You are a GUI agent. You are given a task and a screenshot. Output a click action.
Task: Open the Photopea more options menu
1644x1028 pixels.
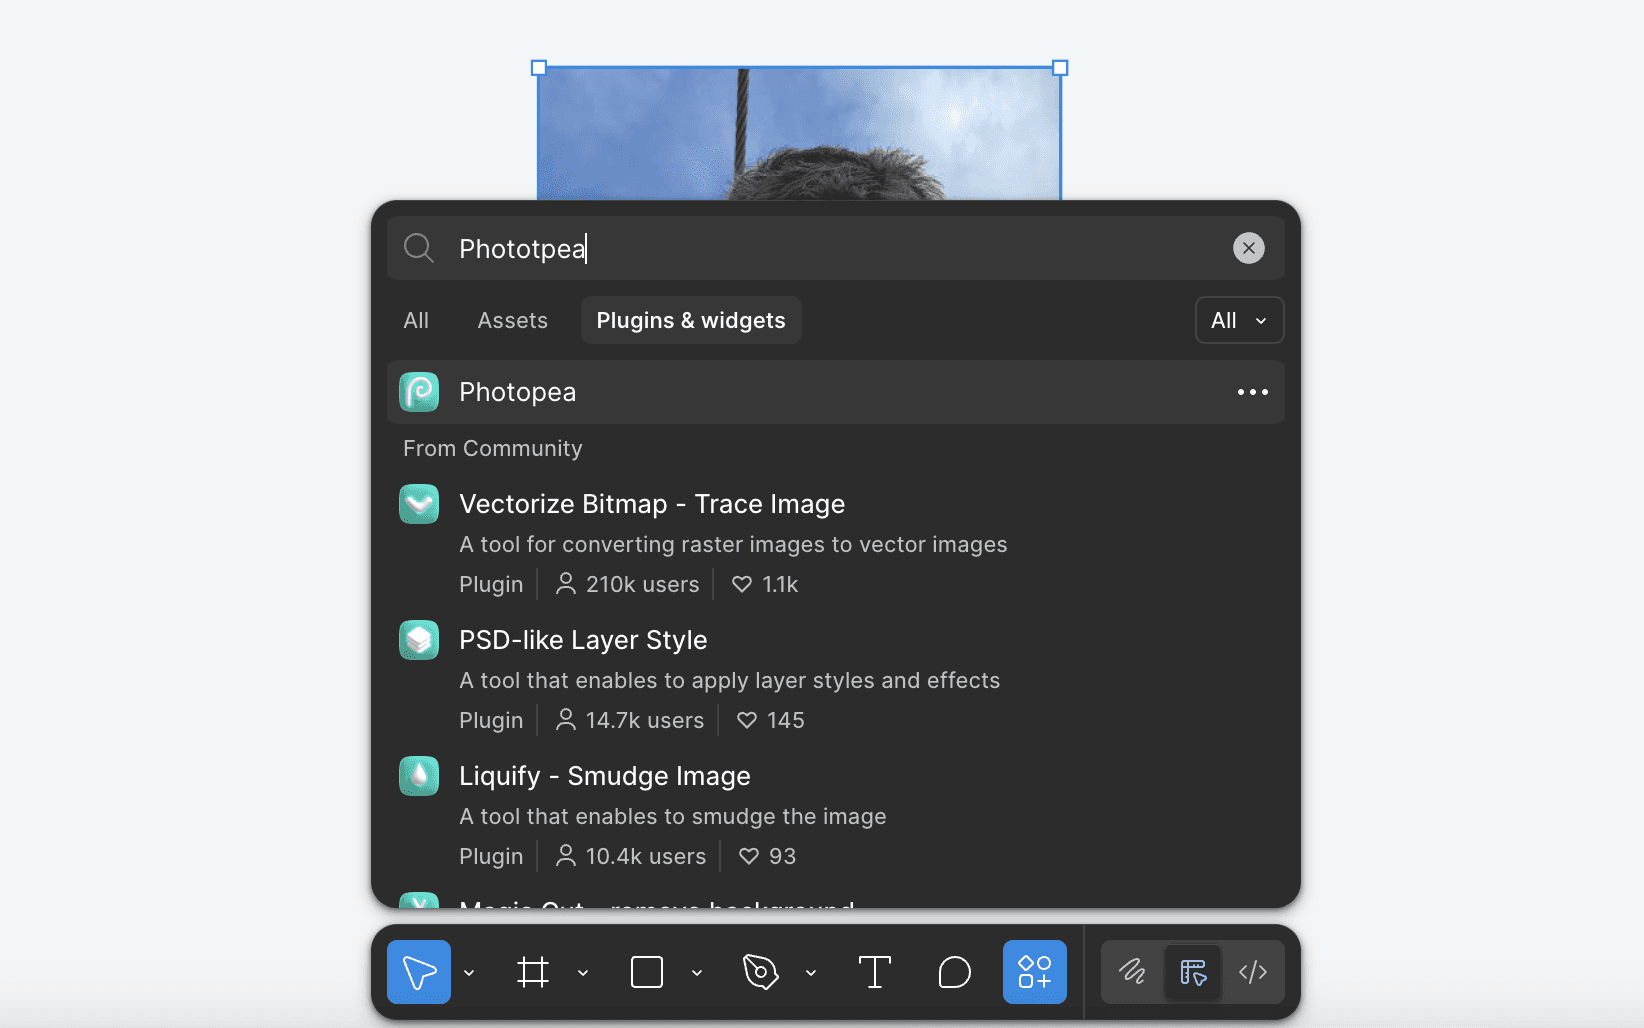1253,392
